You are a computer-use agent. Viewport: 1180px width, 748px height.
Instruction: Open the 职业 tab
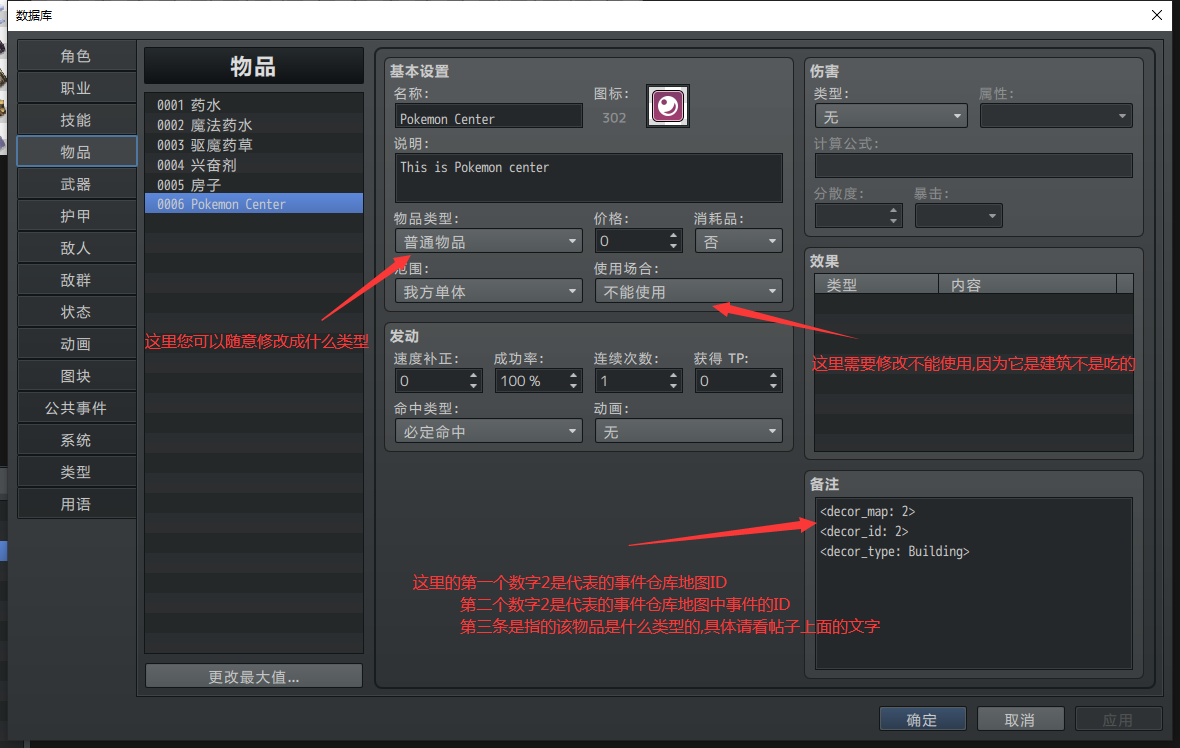pos(76,88)
